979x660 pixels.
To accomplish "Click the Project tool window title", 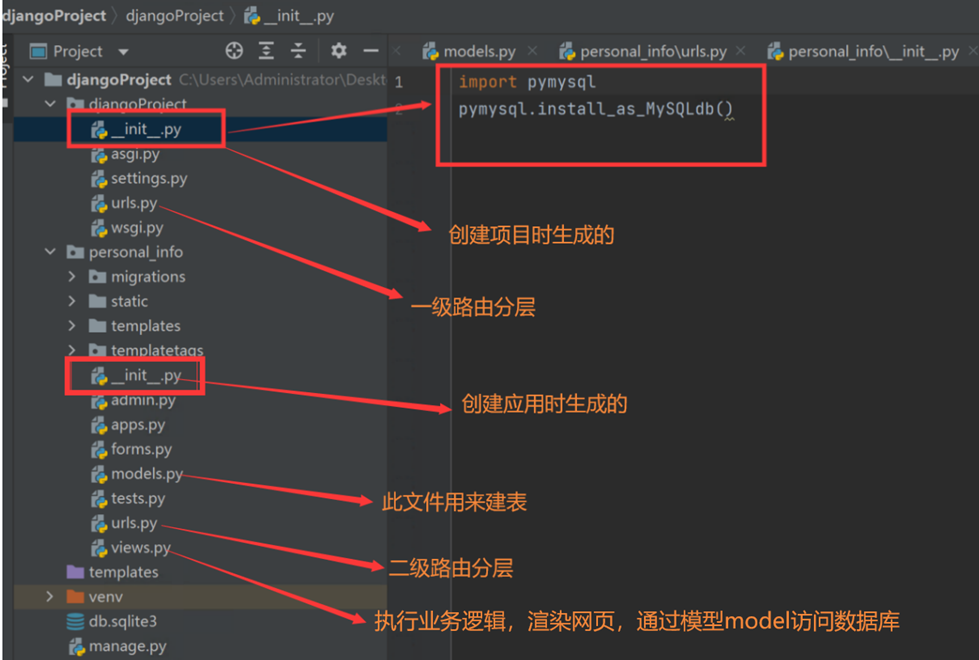I will 77,51.
